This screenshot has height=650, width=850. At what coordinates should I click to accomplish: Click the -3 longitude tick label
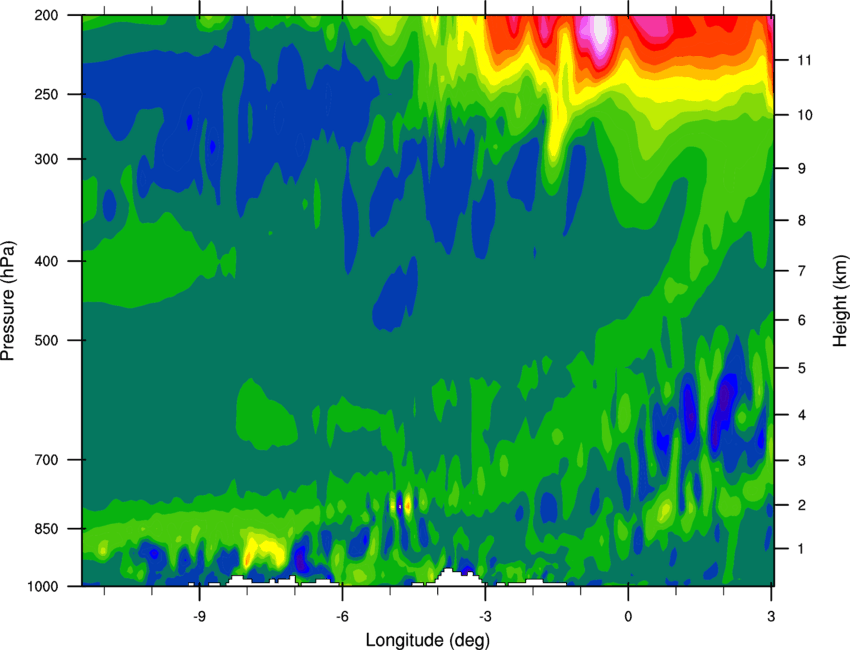click(x=485, y=616)
